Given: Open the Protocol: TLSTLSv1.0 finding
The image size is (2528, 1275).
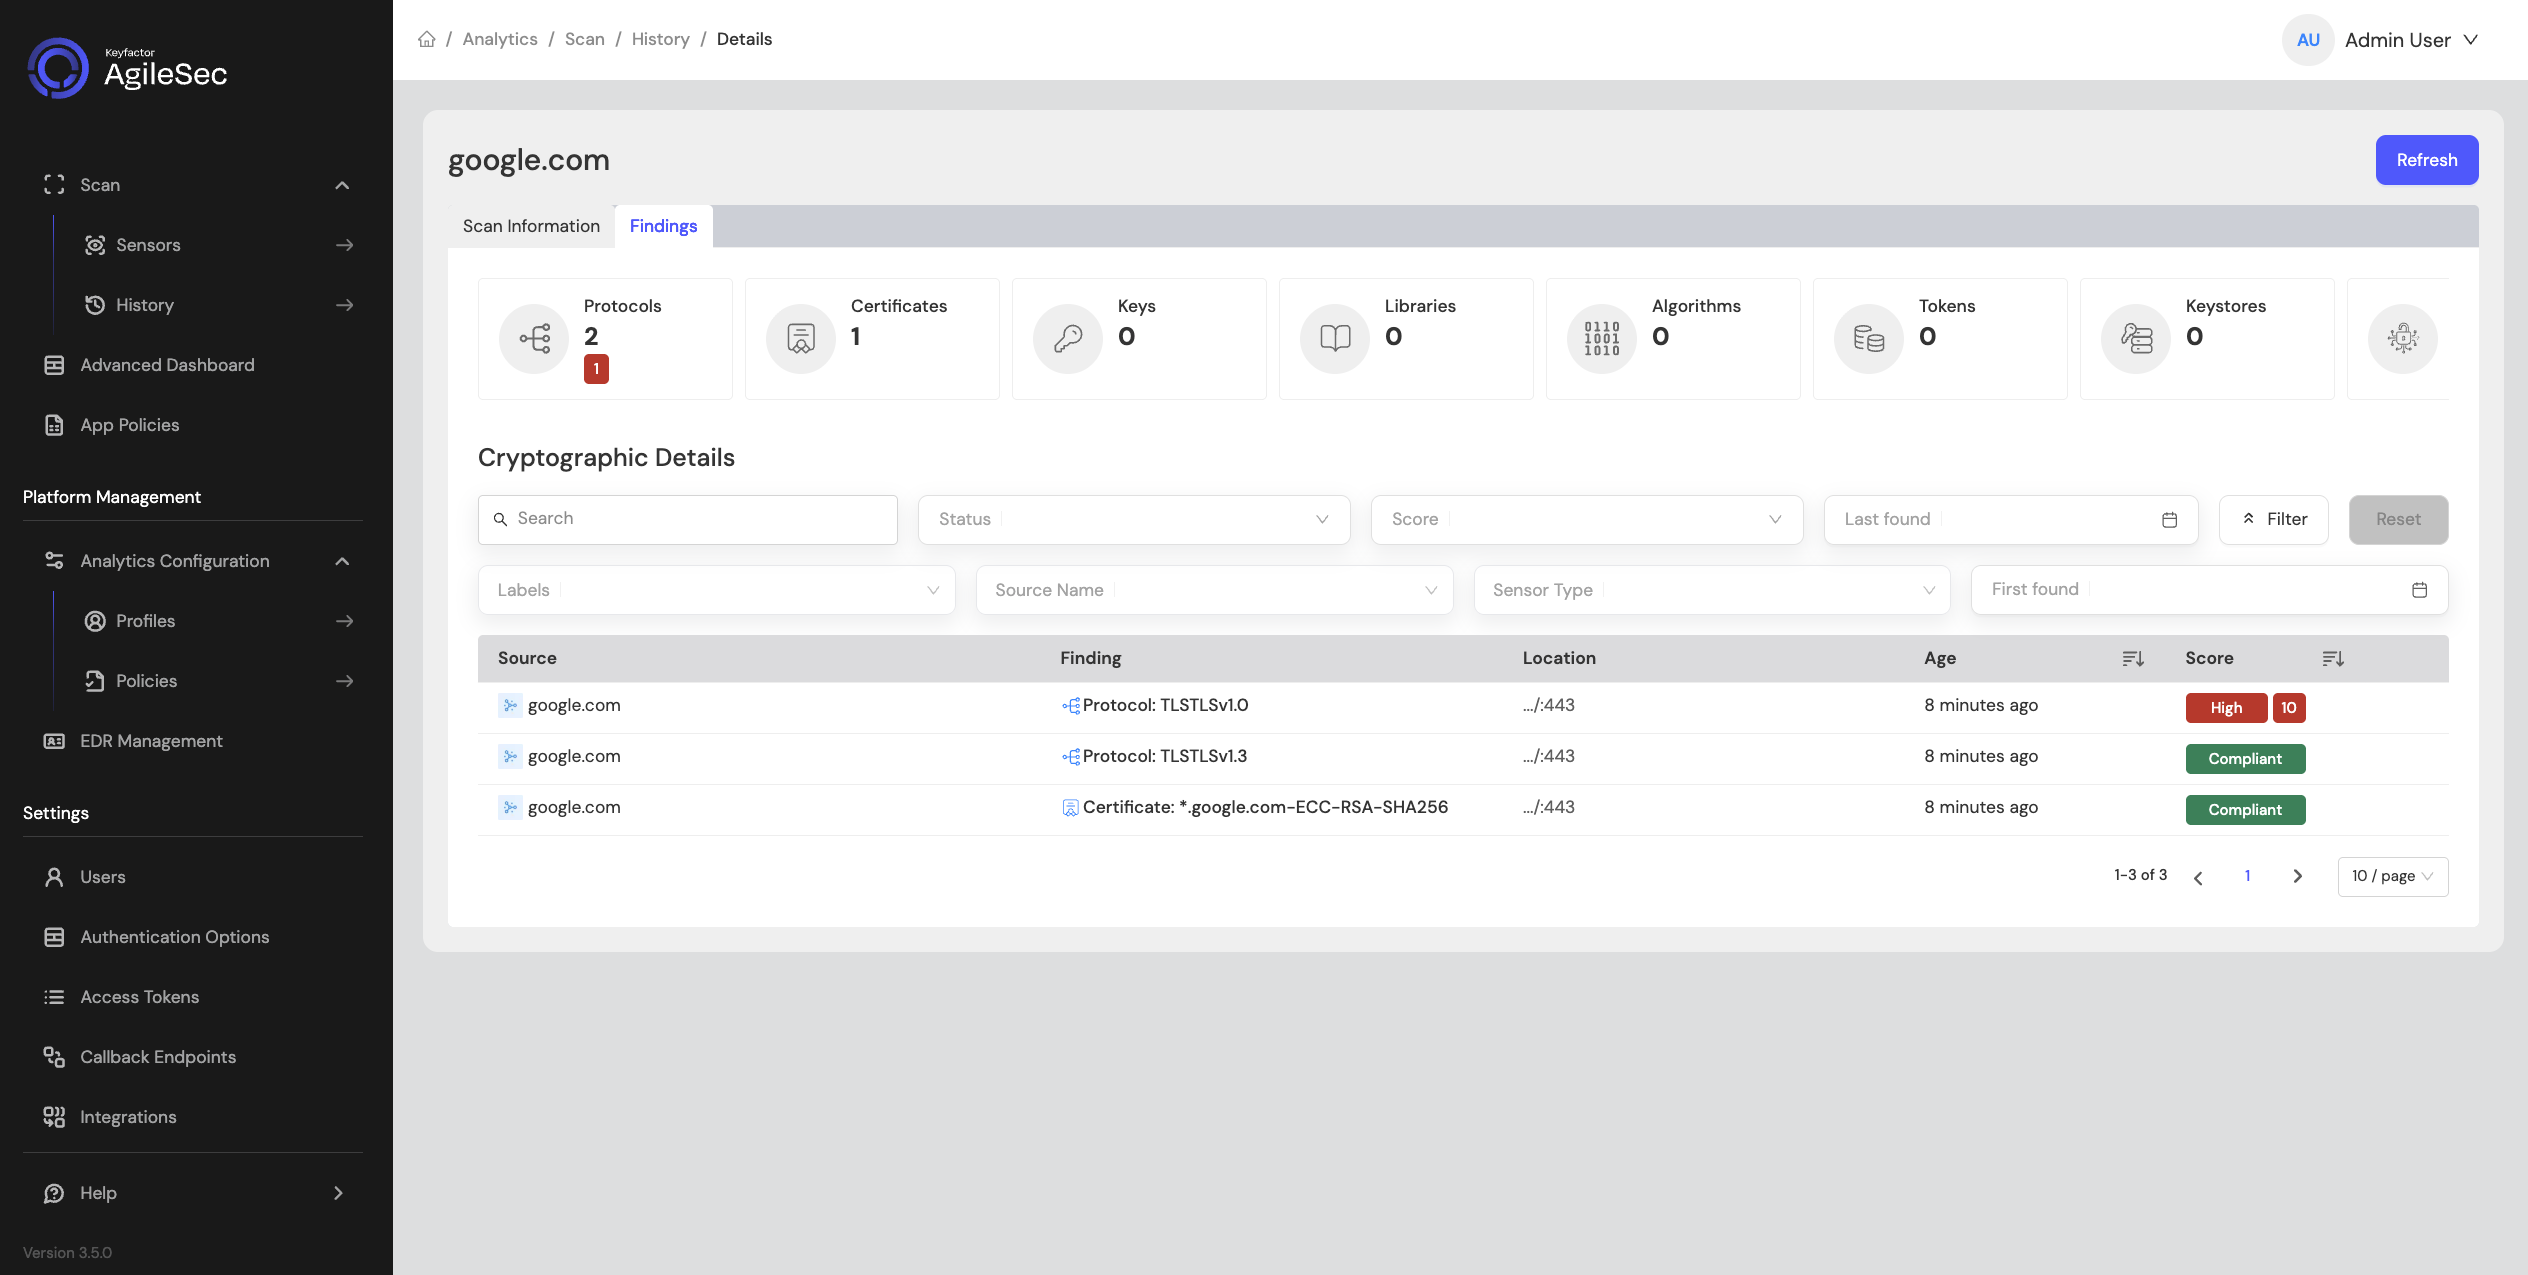Looking at the screenshot, I should point(1165,705).
